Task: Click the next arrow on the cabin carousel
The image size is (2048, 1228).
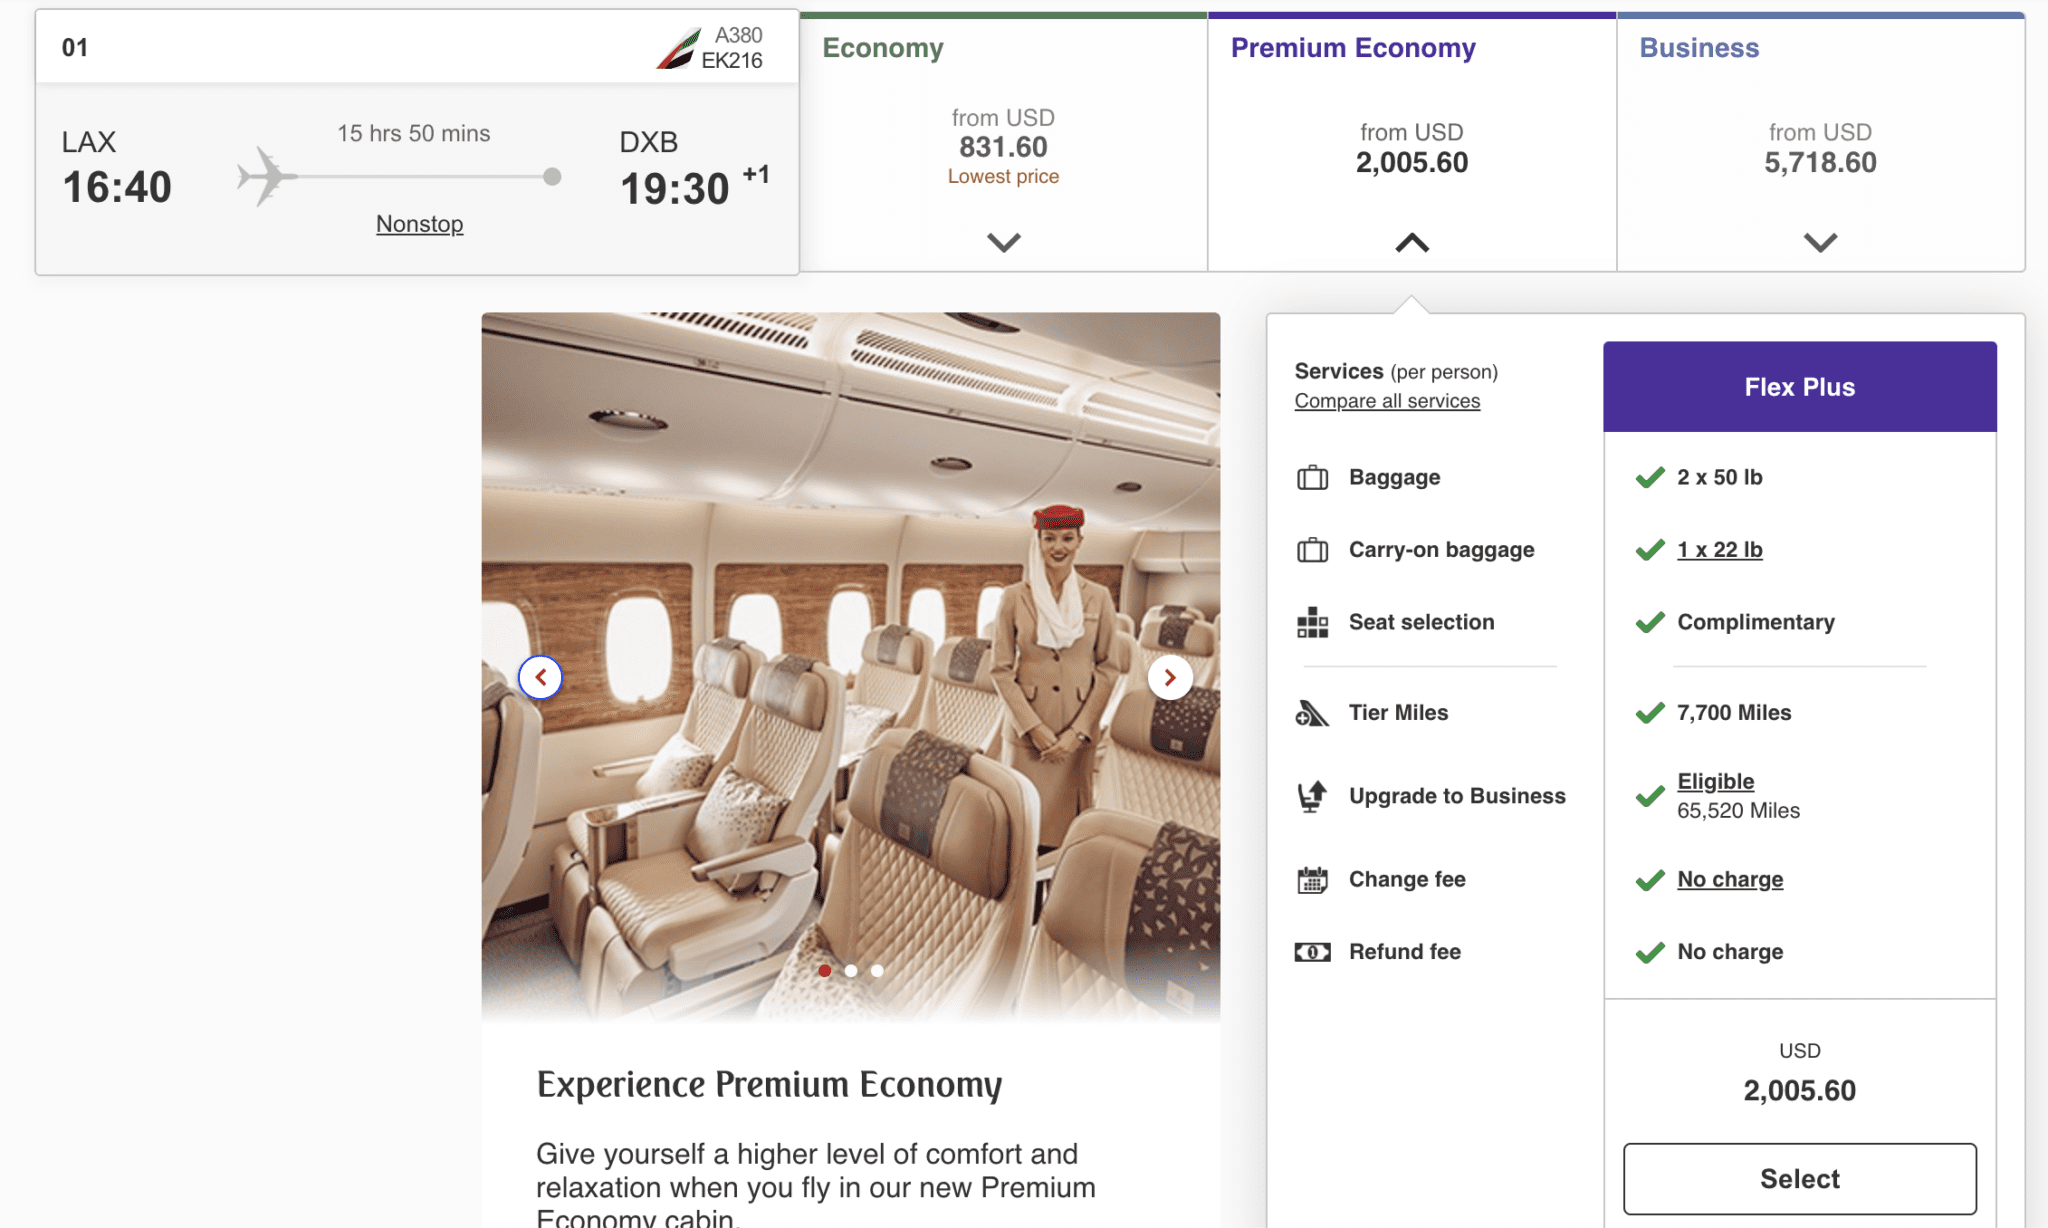Action: [x=1170, y=677]
